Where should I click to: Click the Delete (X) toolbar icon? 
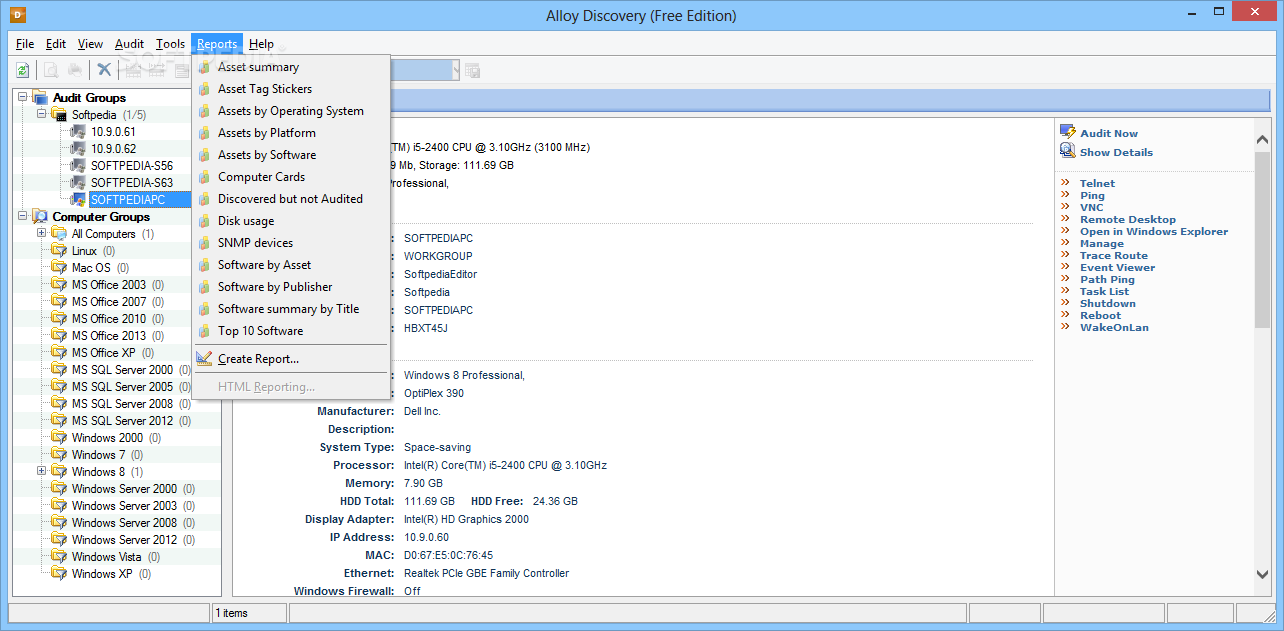[x=104, y=70]
